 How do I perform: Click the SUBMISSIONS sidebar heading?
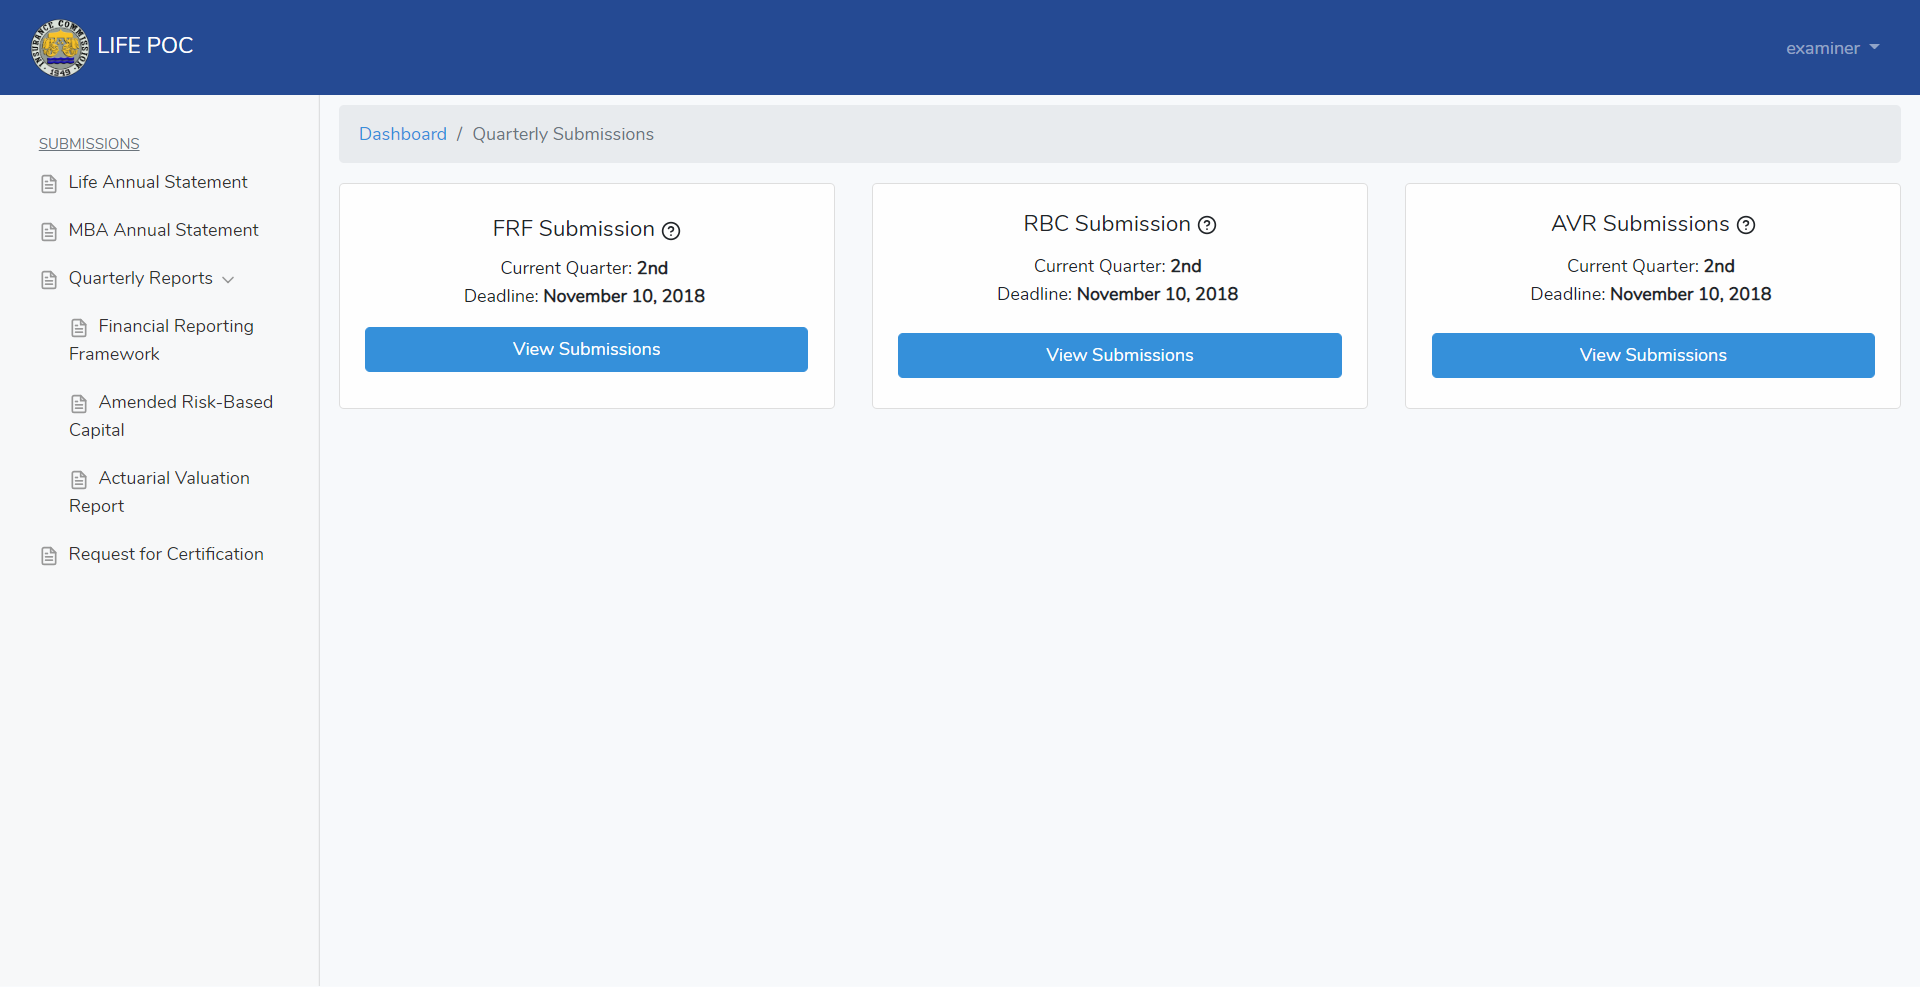point(89,144)
